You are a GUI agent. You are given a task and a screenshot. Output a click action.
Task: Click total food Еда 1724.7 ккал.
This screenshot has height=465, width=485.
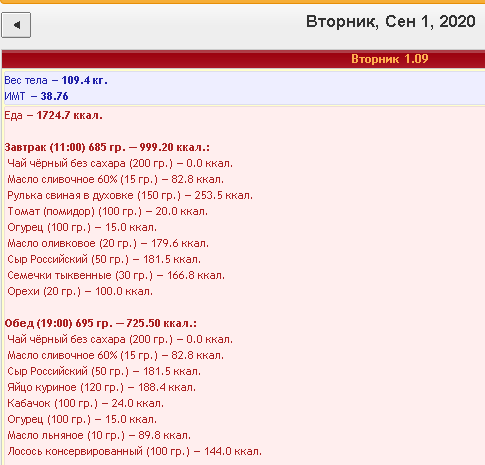53,115
